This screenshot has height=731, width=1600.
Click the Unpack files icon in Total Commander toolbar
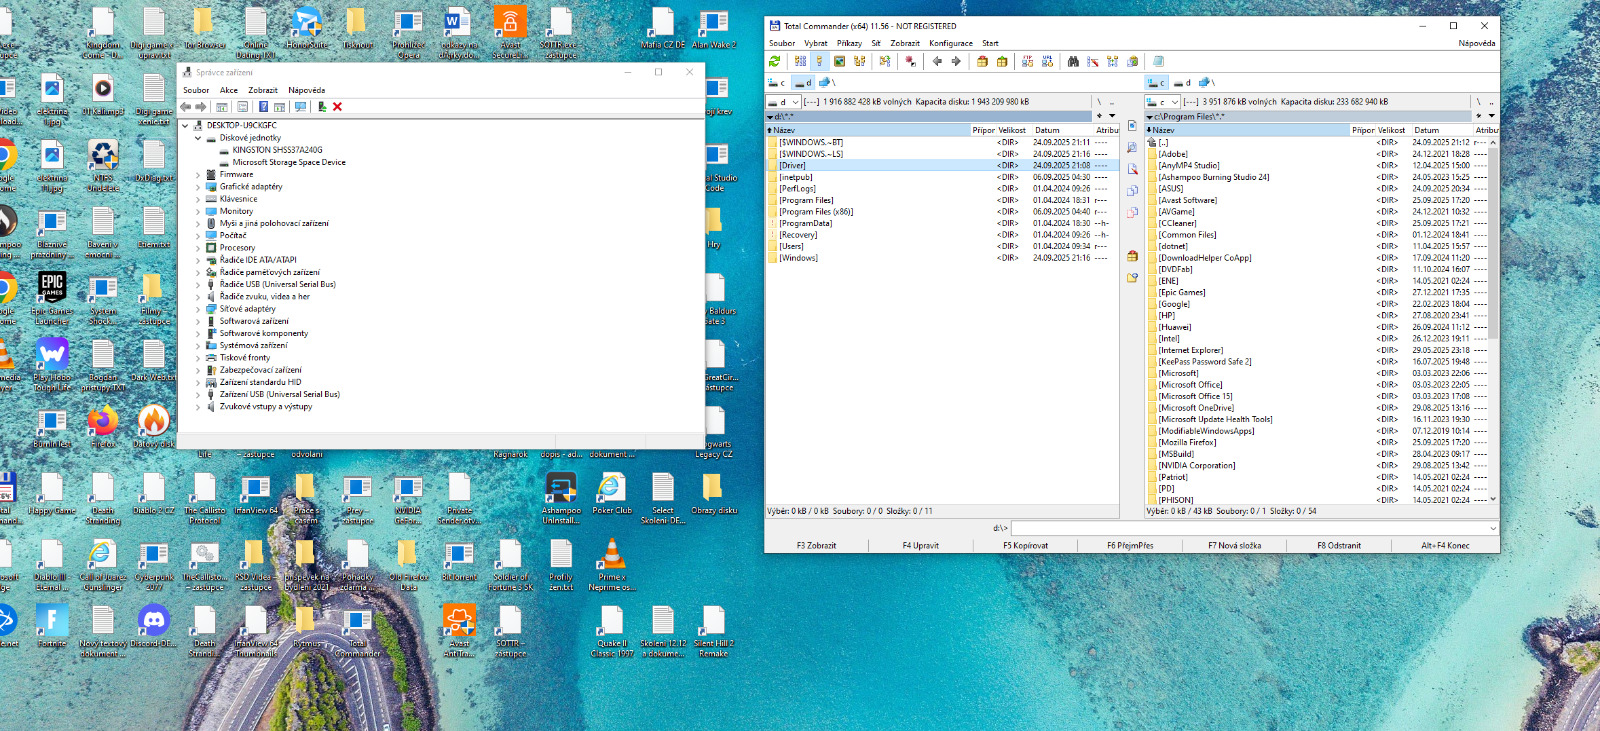1002,62
